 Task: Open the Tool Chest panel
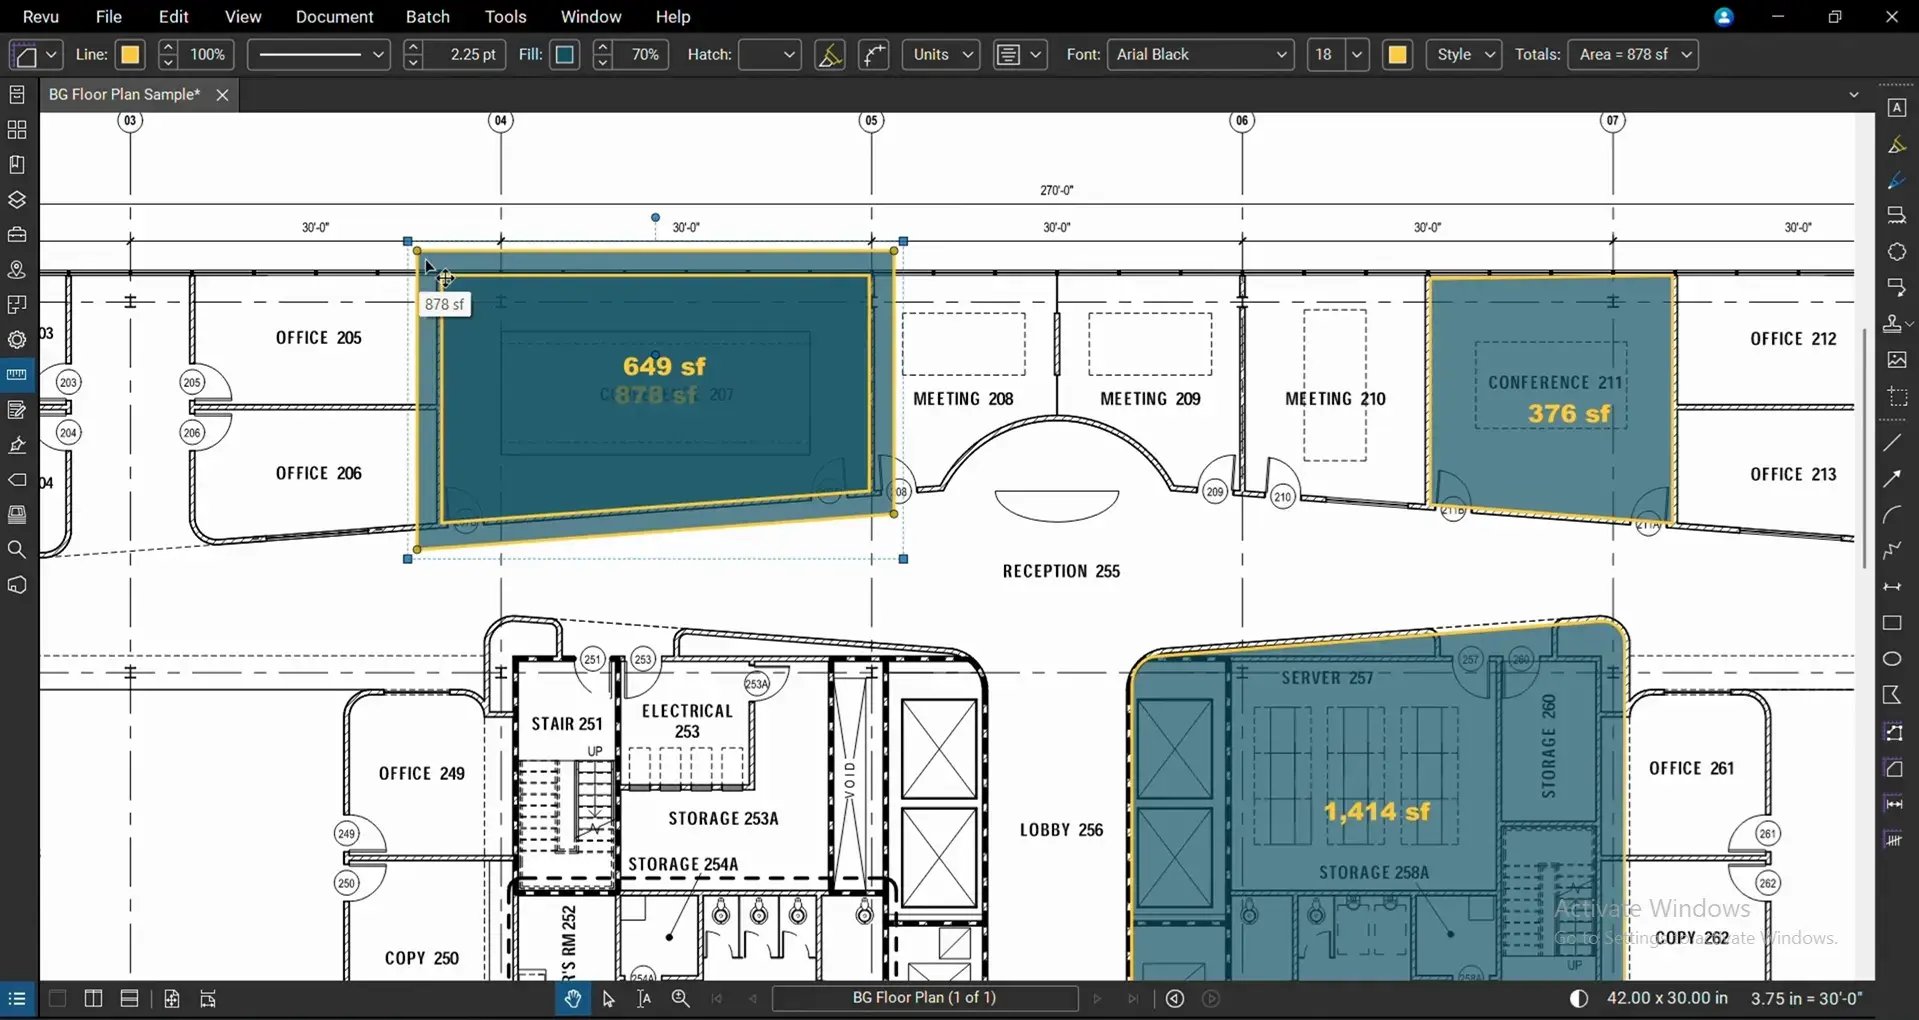click(x=17, y=235)
